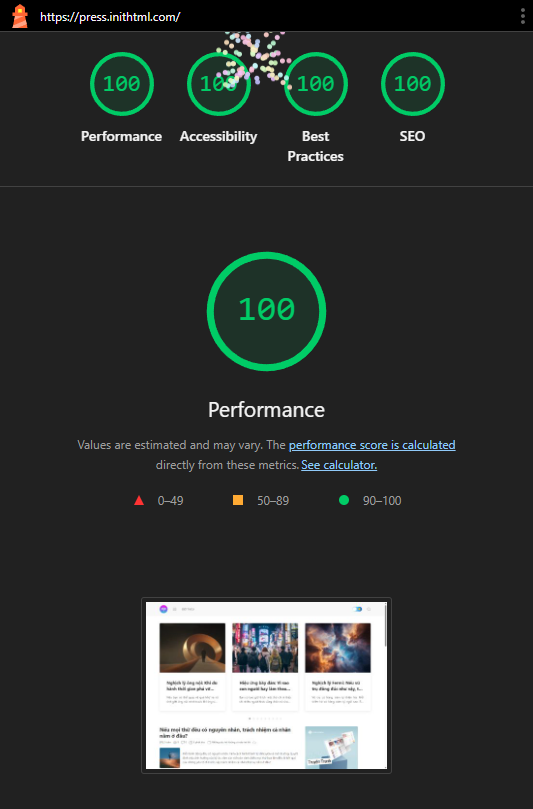Click the large central Performance gauge
This screenshot has height=809, width=533.
[266, 311]
